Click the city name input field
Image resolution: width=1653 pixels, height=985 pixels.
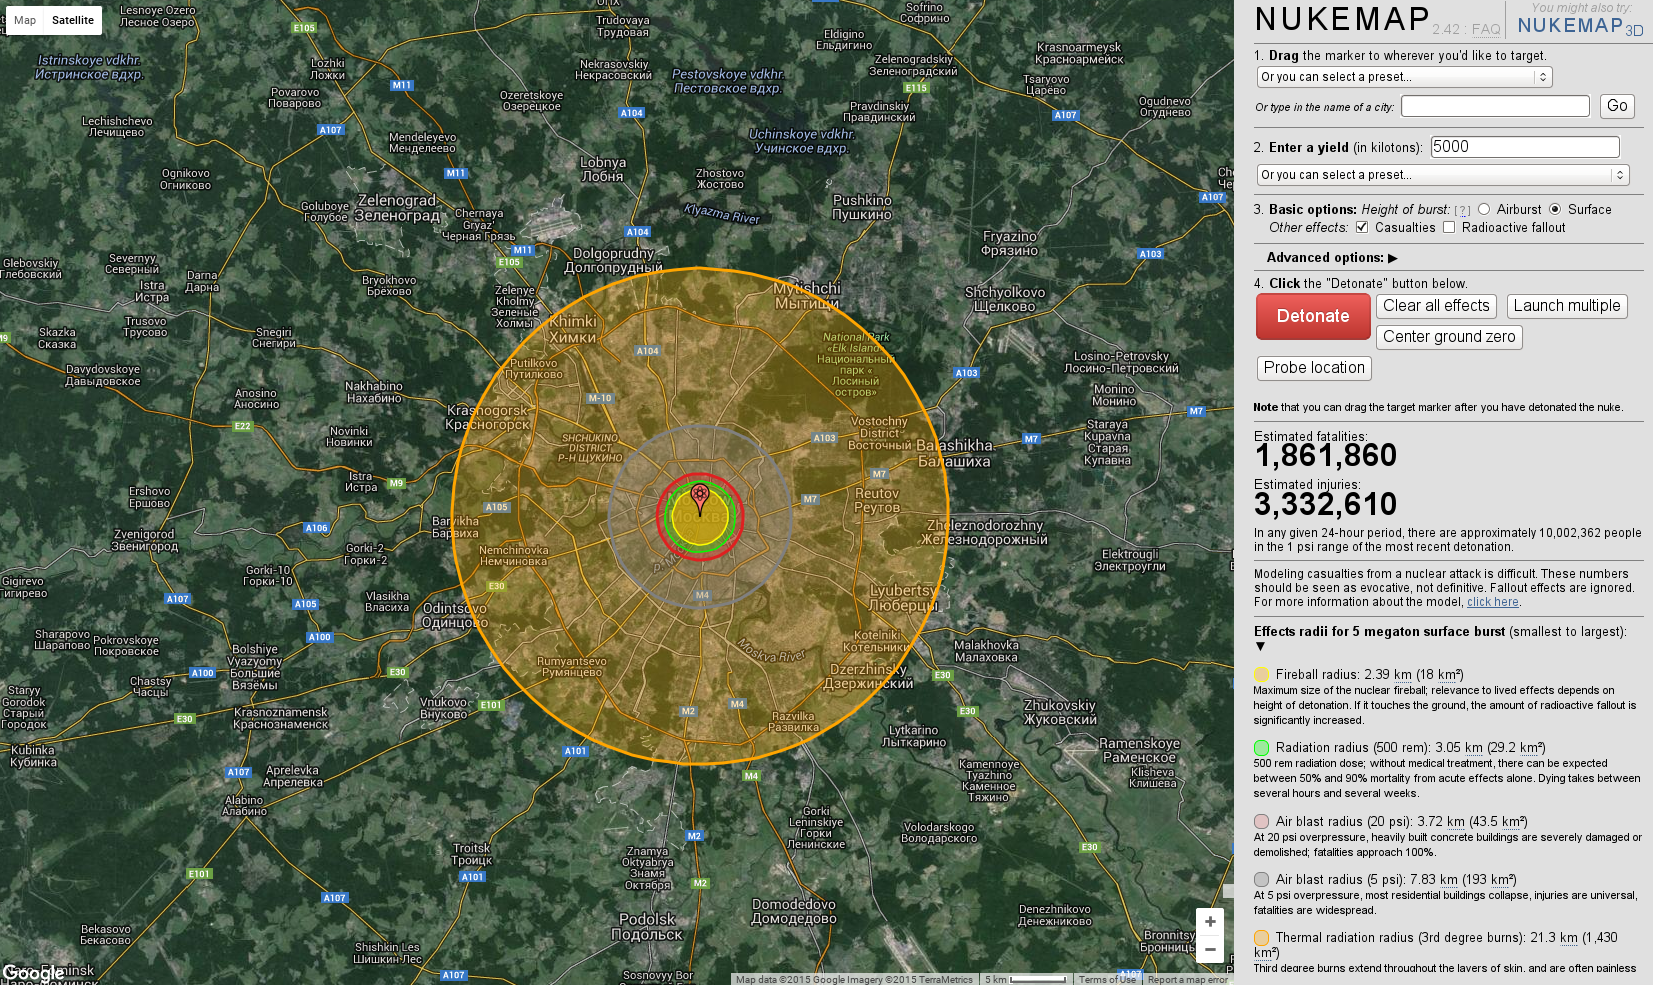point(1495,106)
